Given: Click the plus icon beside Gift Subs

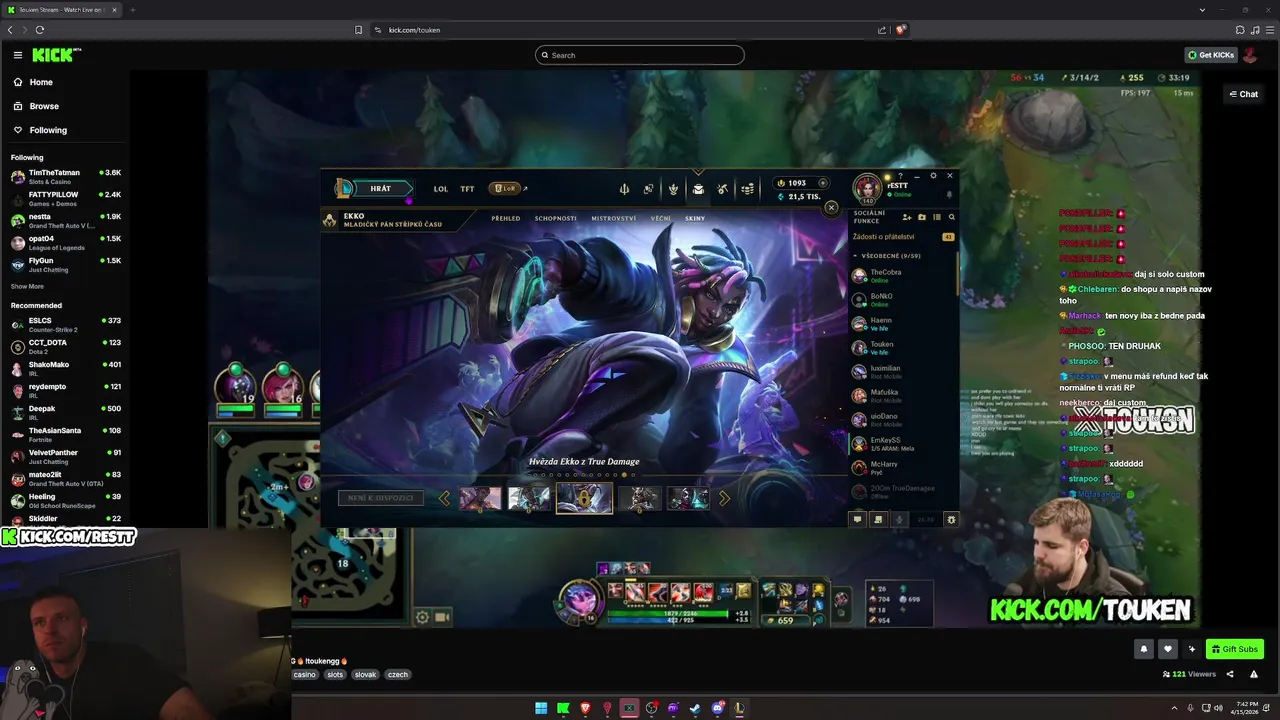Looking at the screenshot, I should coord(1191,649).
